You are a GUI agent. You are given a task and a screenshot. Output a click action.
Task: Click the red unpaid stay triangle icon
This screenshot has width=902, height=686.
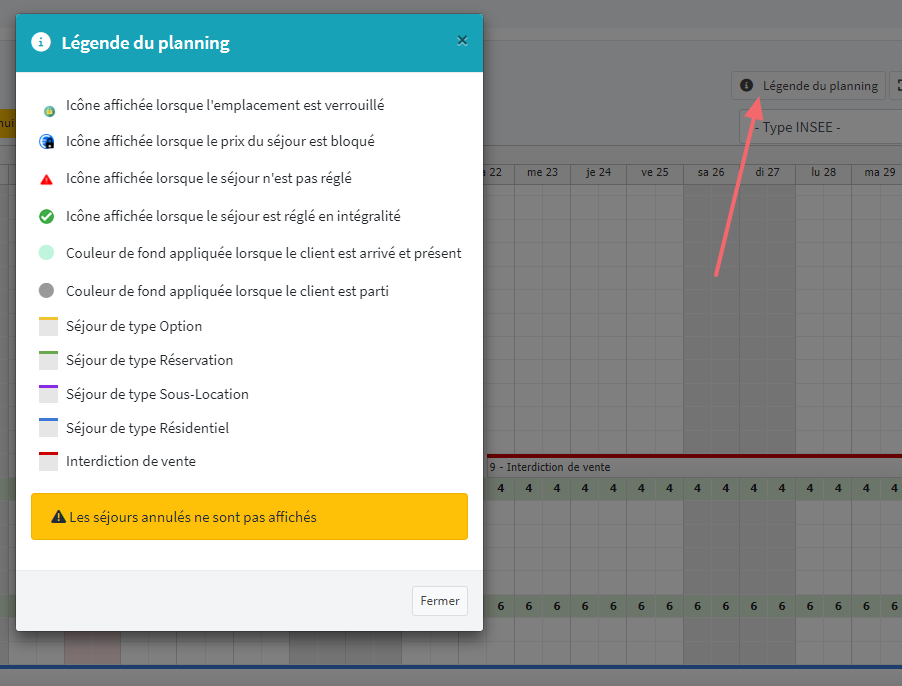pos(46,179)
